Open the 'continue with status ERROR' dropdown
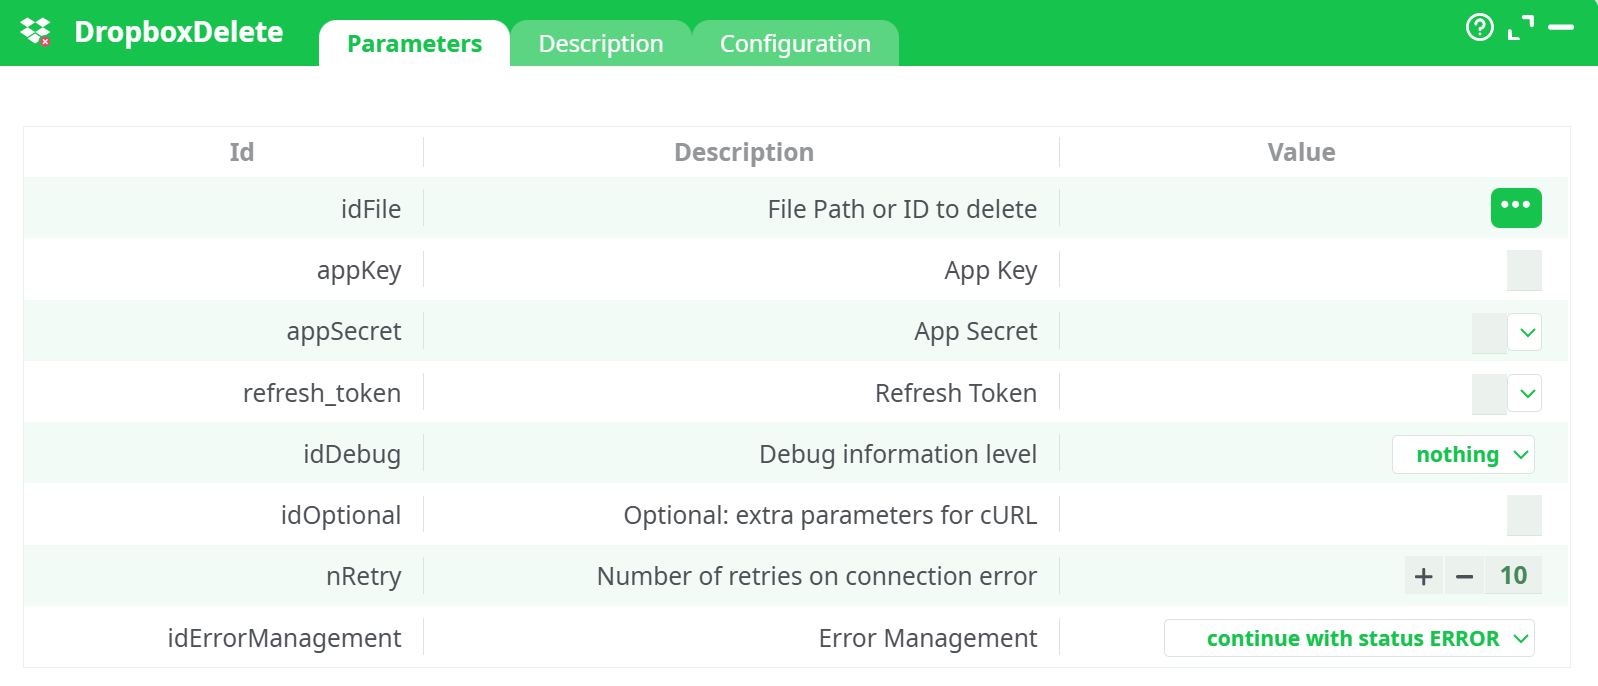This screenshot has width=1598, height=686. click(1349, 638)
